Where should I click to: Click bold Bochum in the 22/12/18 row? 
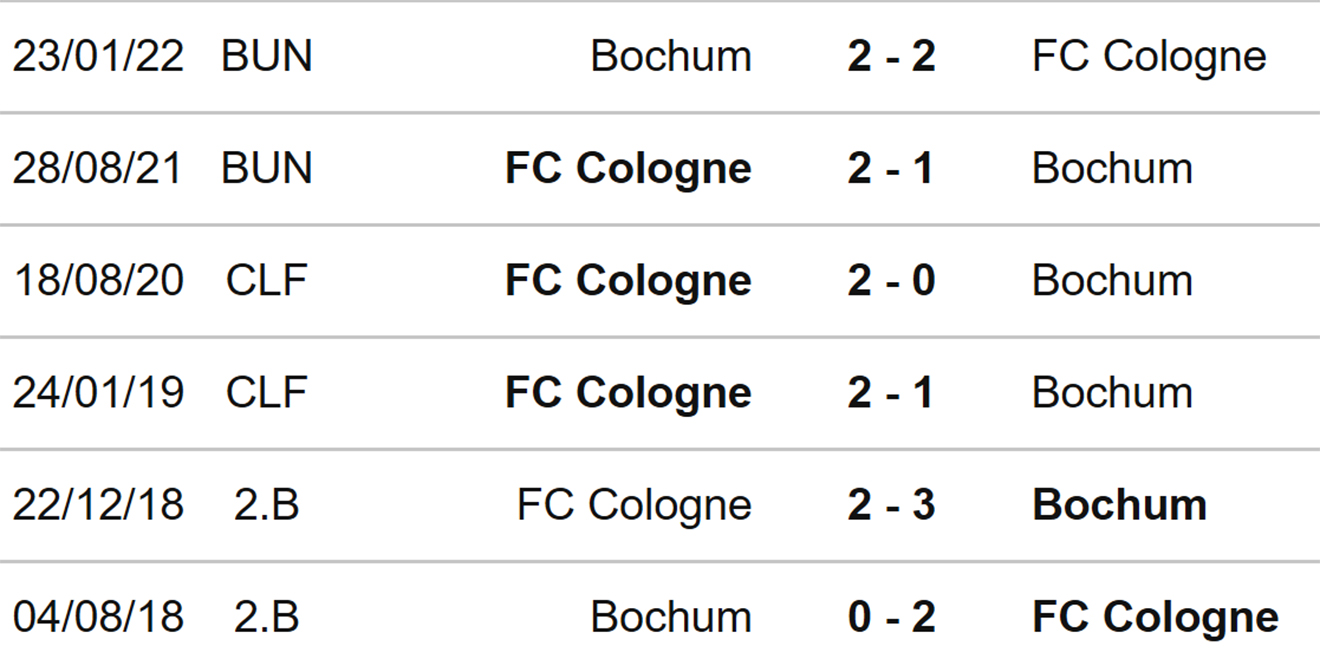1119,504
